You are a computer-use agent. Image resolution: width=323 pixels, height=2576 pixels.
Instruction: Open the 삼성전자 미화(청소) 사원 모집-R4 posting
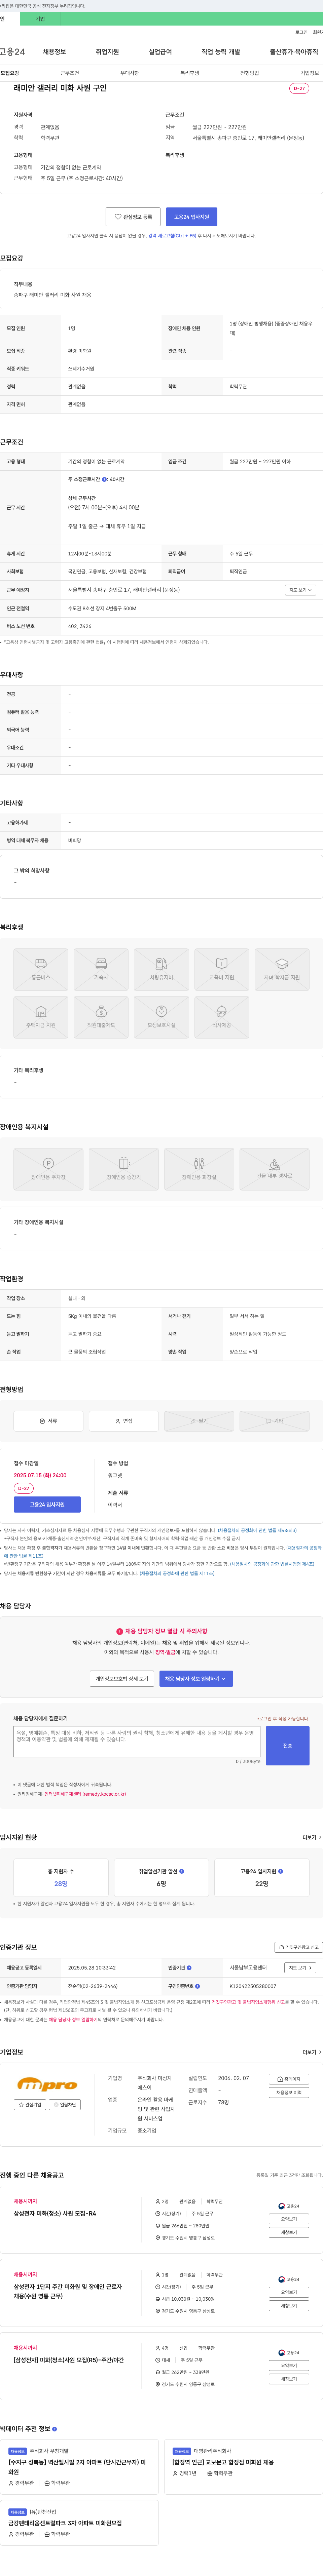click(x=55, y=2214)
